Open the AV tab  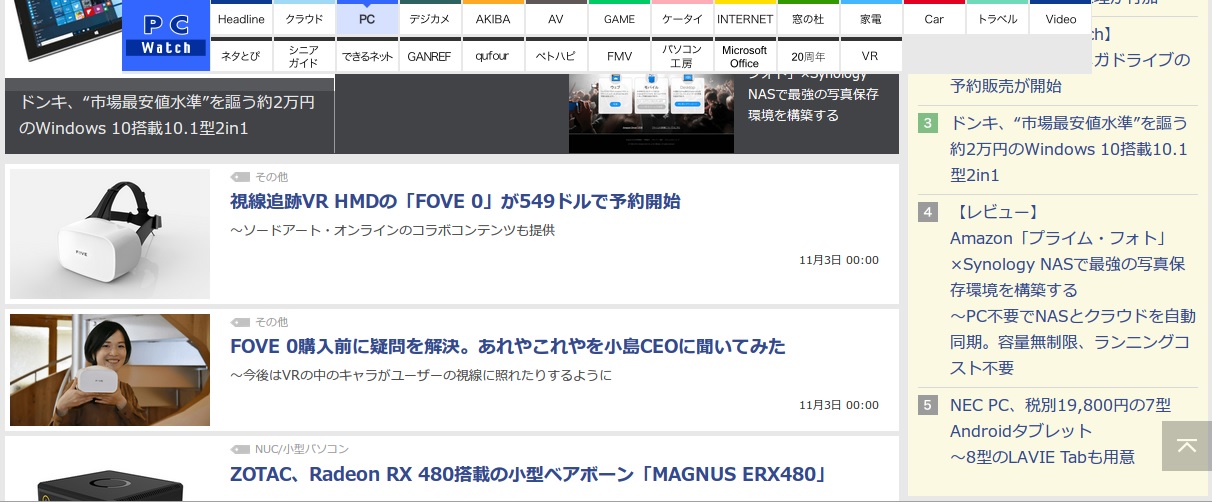pyautogui.click(x=556, y=19)
